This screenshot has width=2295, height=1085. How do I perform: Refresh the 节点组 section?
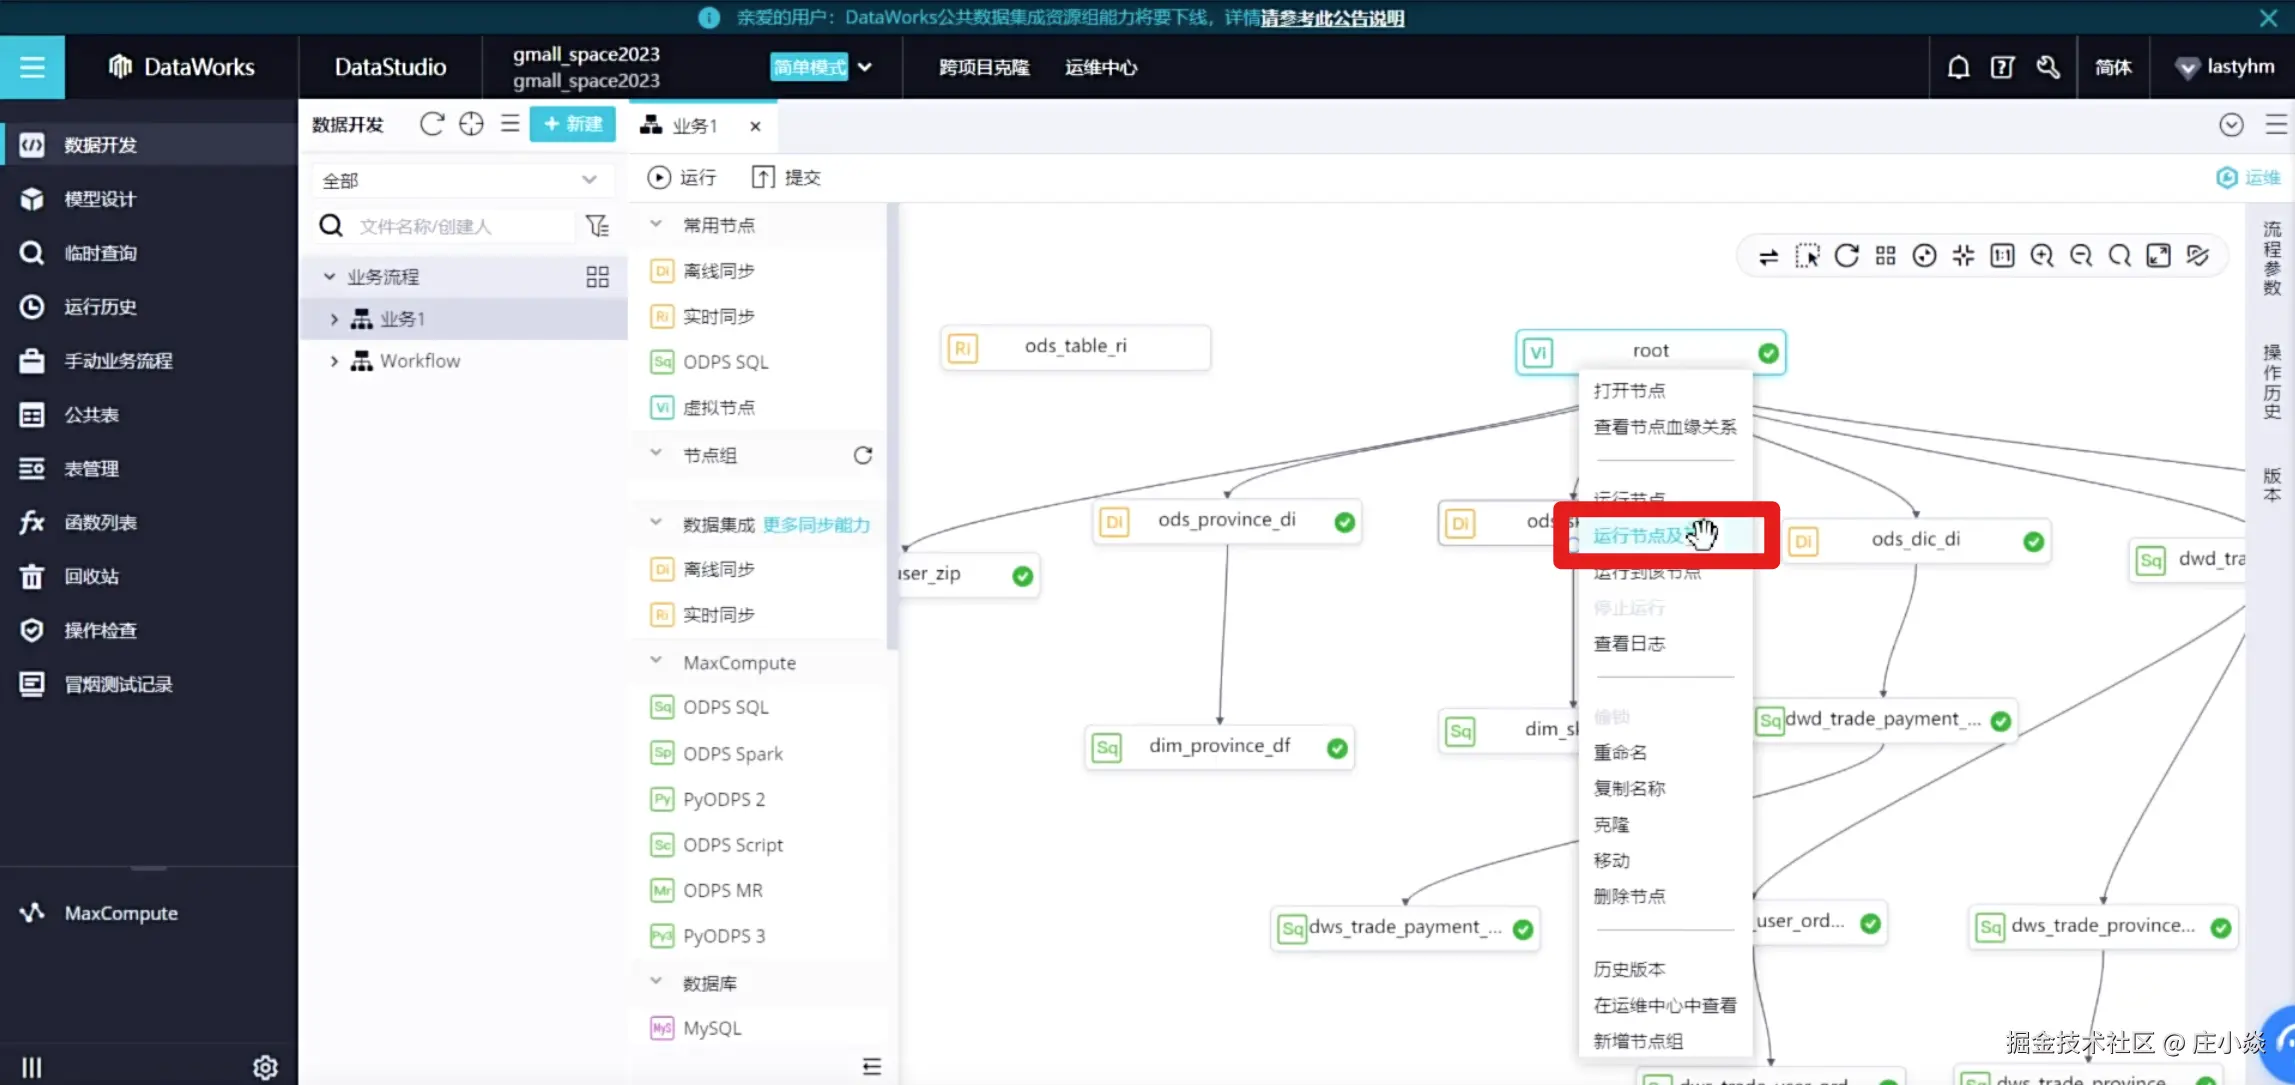click(862, 456)
